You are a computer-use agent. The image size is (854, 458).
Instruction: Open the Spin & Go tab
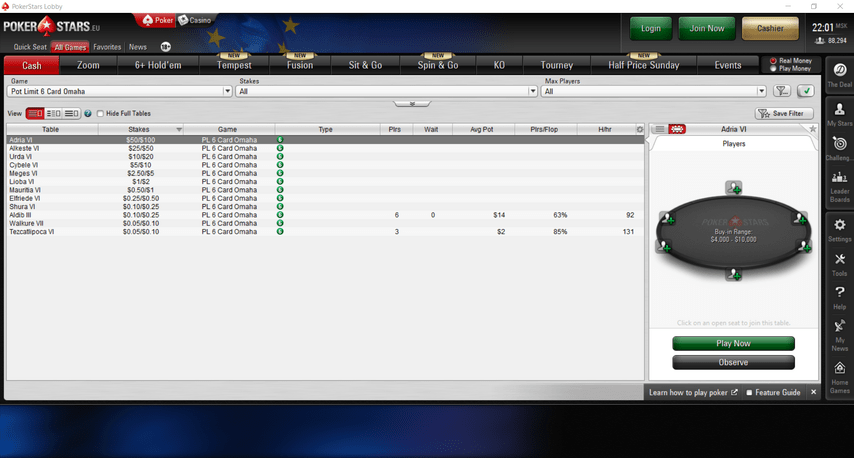tap(438, 65)
